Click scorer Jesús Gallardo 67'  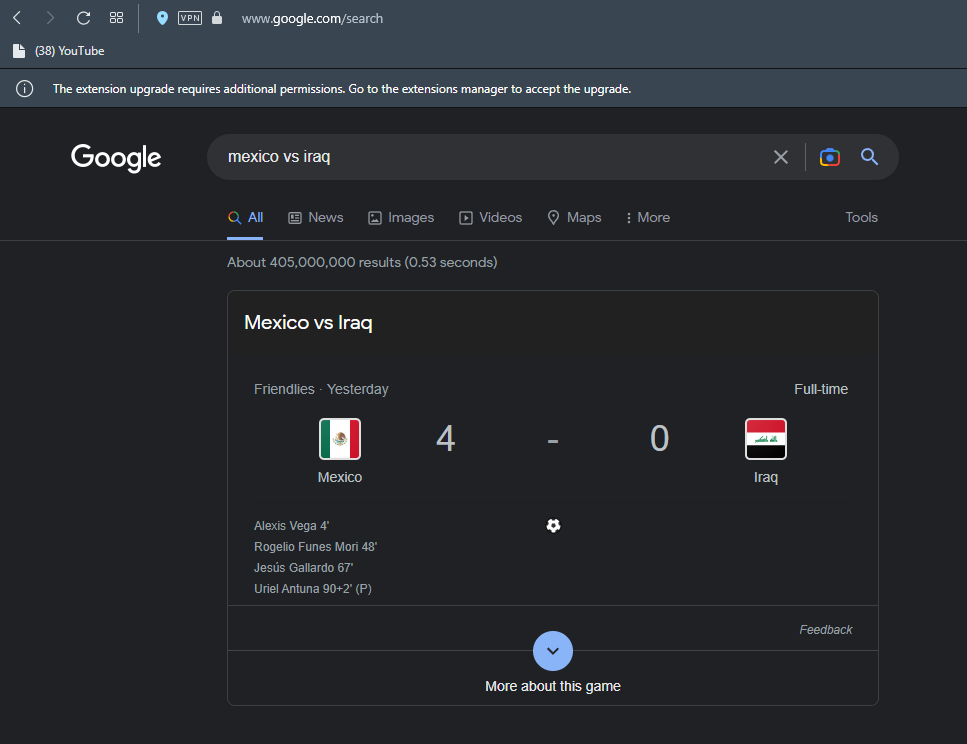(x=303, y=568)
